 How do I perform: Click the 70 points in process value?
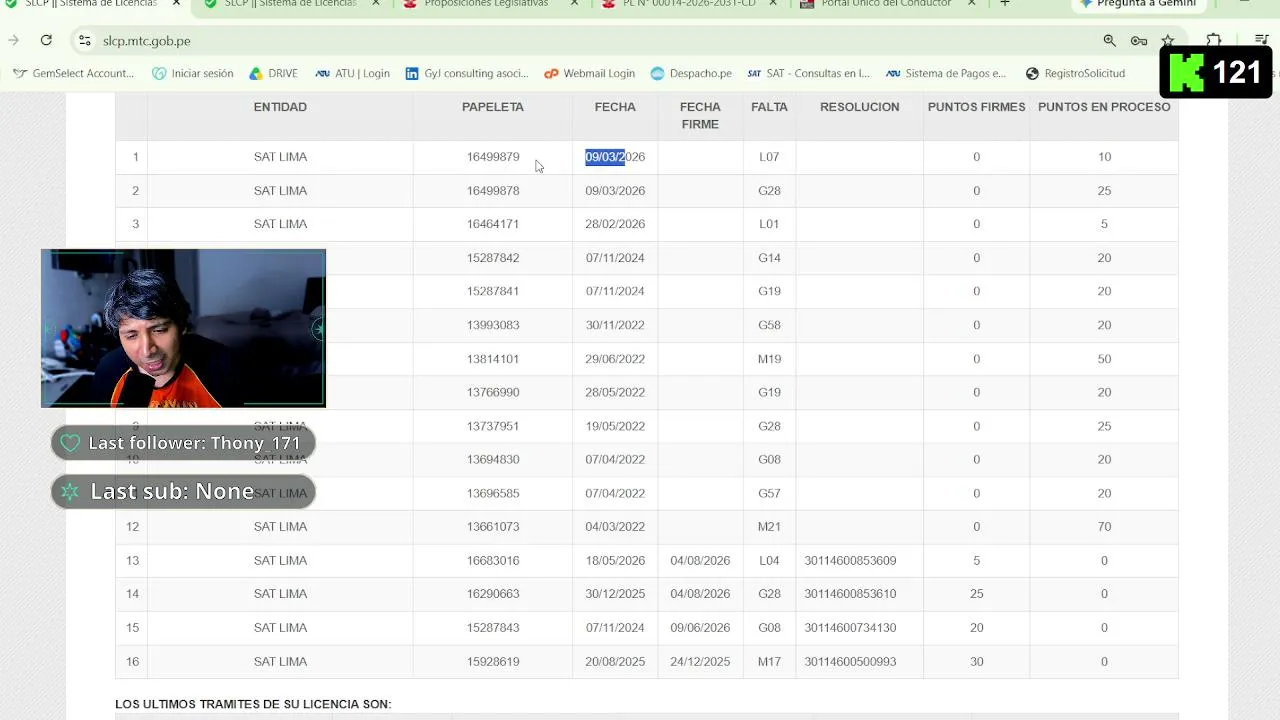[1104, 527]
